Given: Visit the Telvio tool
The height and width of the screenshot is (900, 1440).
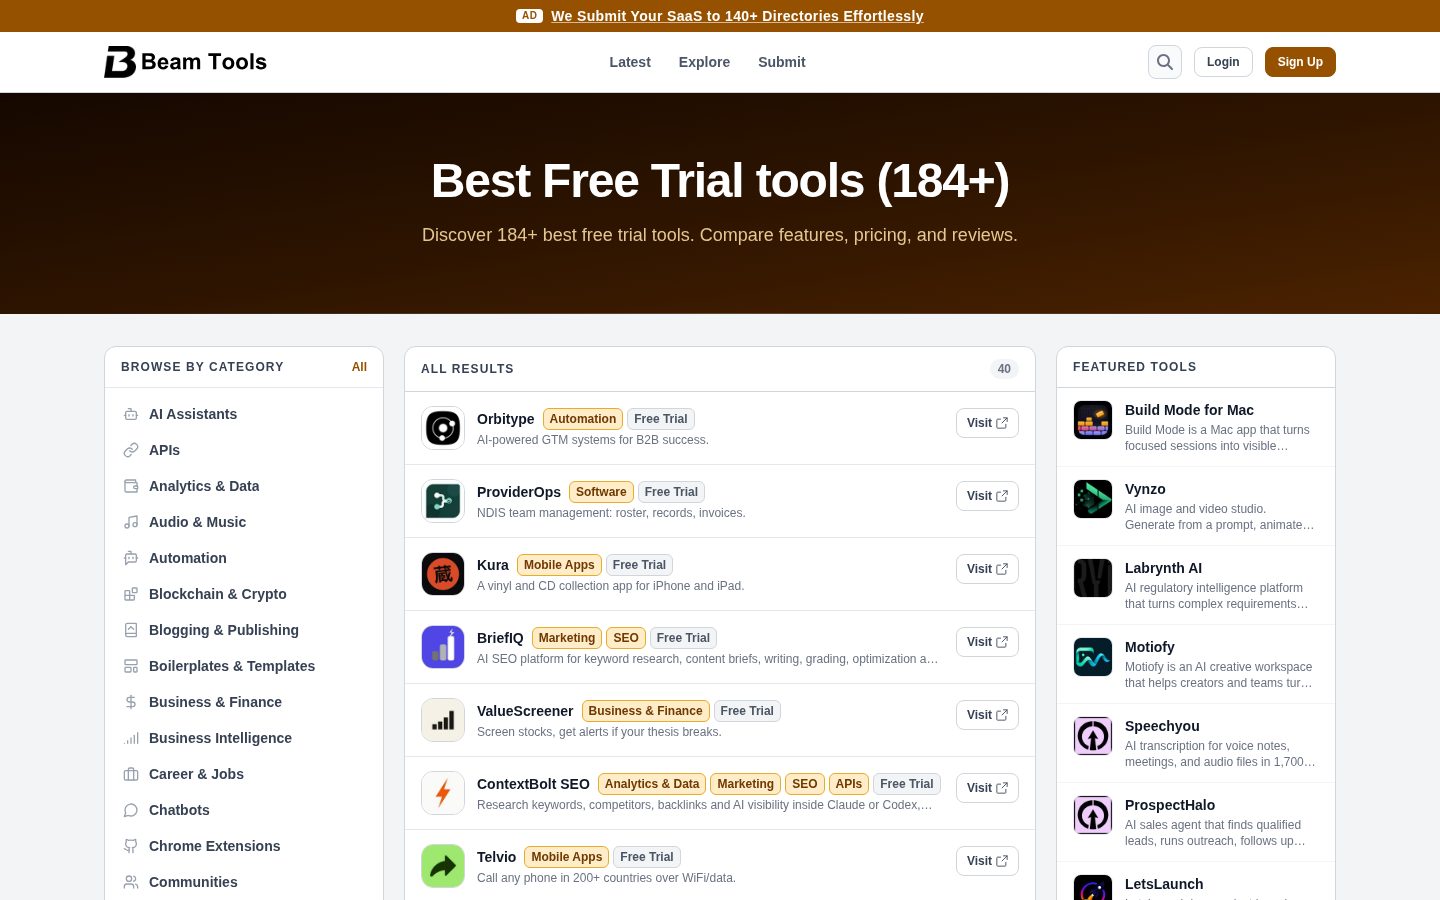Looking at the screenshot, I should pos(987,861).
